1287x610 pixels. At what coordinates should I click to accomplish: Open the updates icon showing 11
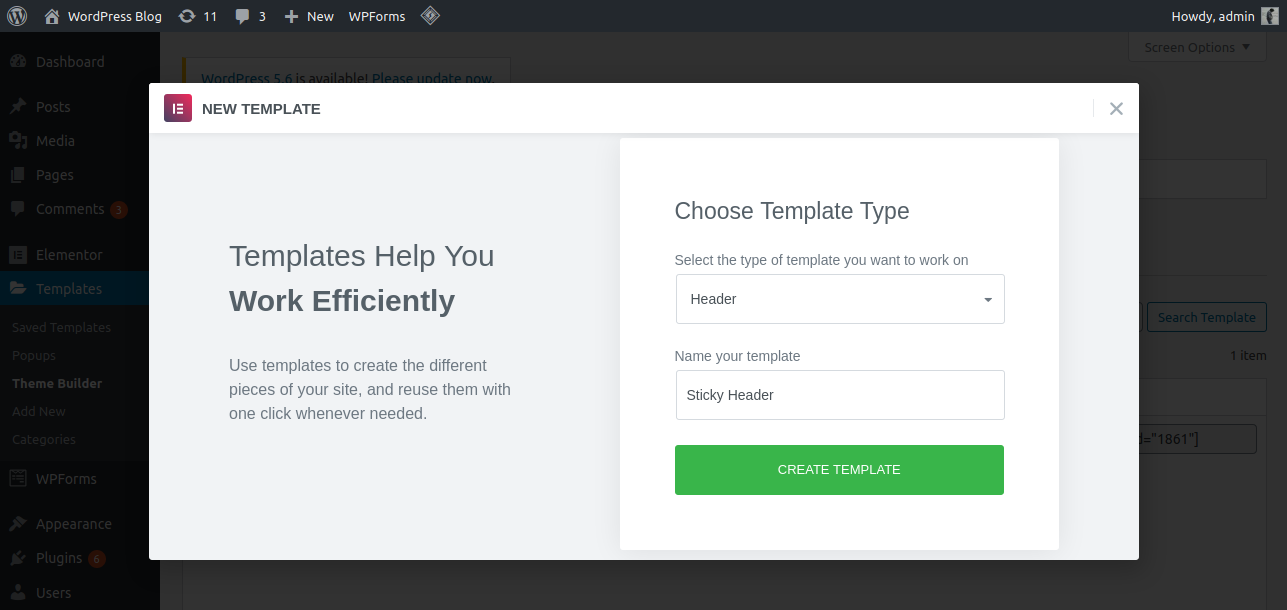coord(187,16)
